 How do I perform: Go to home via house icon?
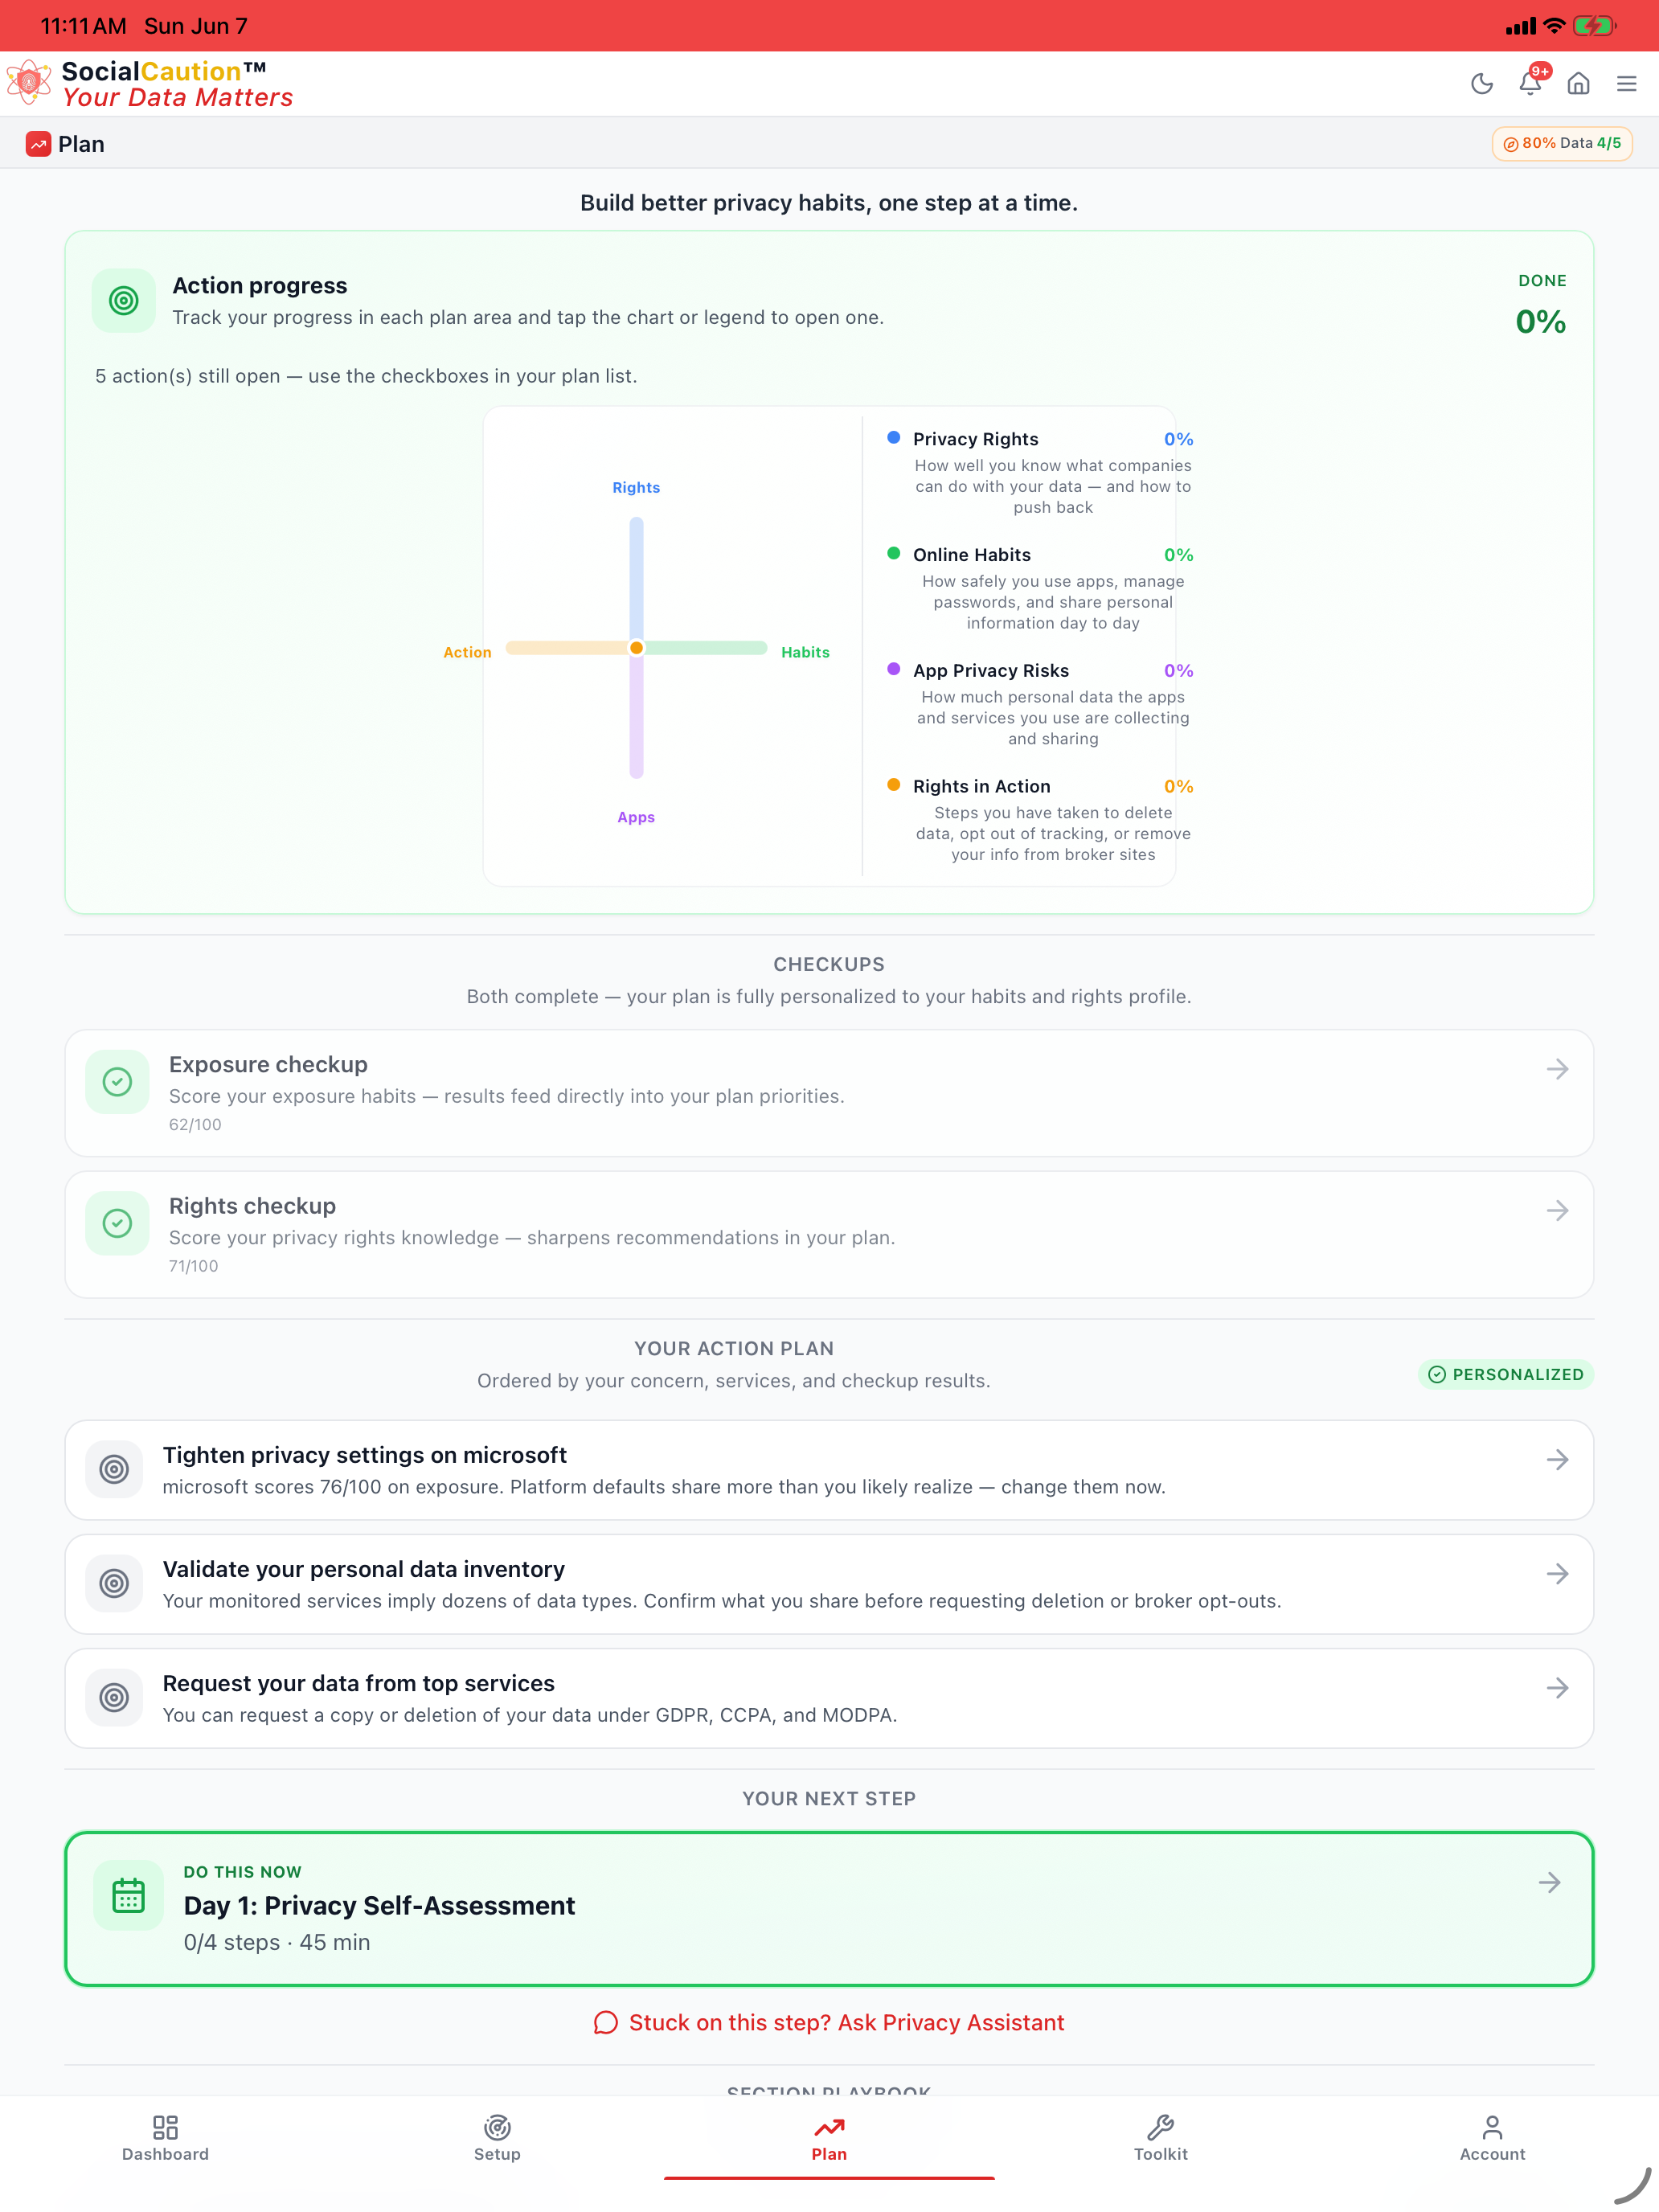coord(1578,84)
